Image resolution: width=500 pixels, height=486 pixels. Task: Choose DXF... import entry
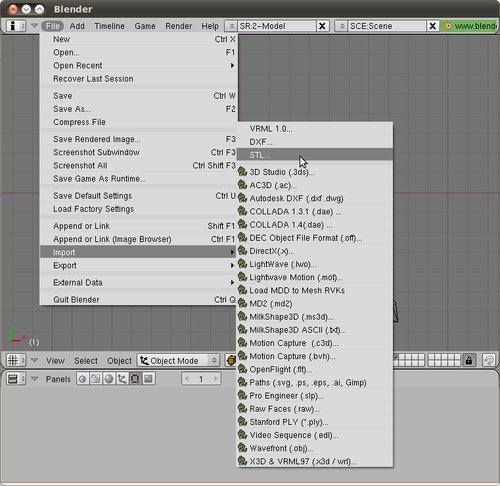click(x=315, y=142)
